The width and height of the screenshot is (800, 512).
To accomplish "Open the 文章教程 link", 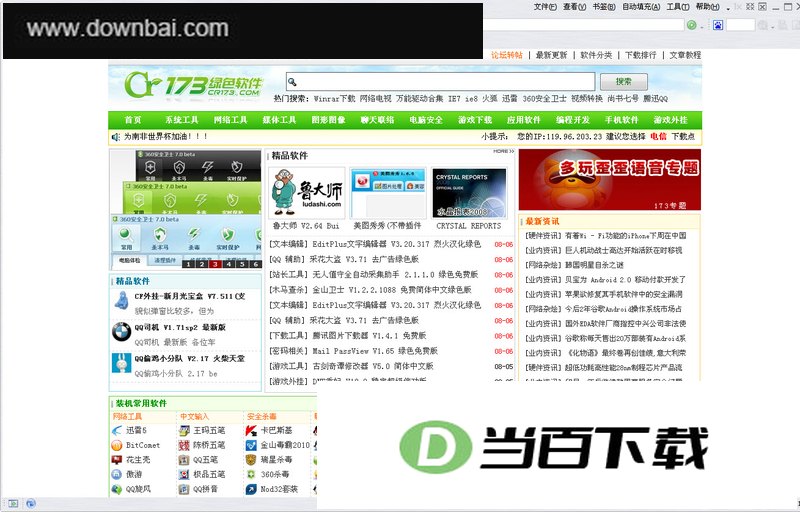I will tap(685, 55).
